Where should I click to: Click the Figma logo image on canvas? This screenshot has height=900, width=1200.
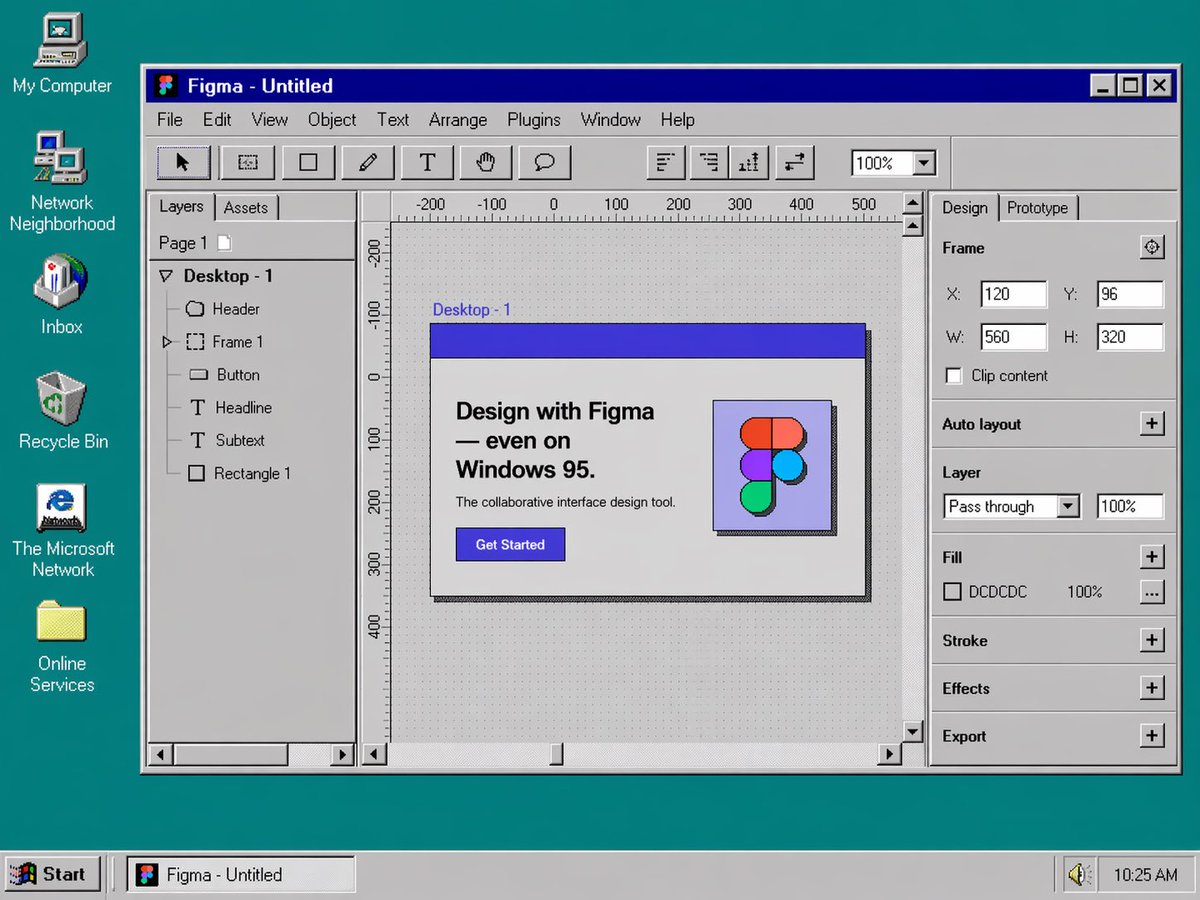(x=772, y=466)
